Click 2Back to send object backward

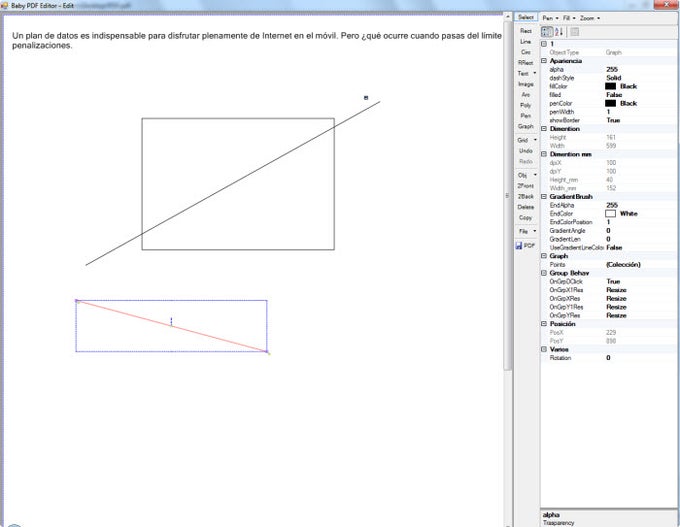click(526, 196)
